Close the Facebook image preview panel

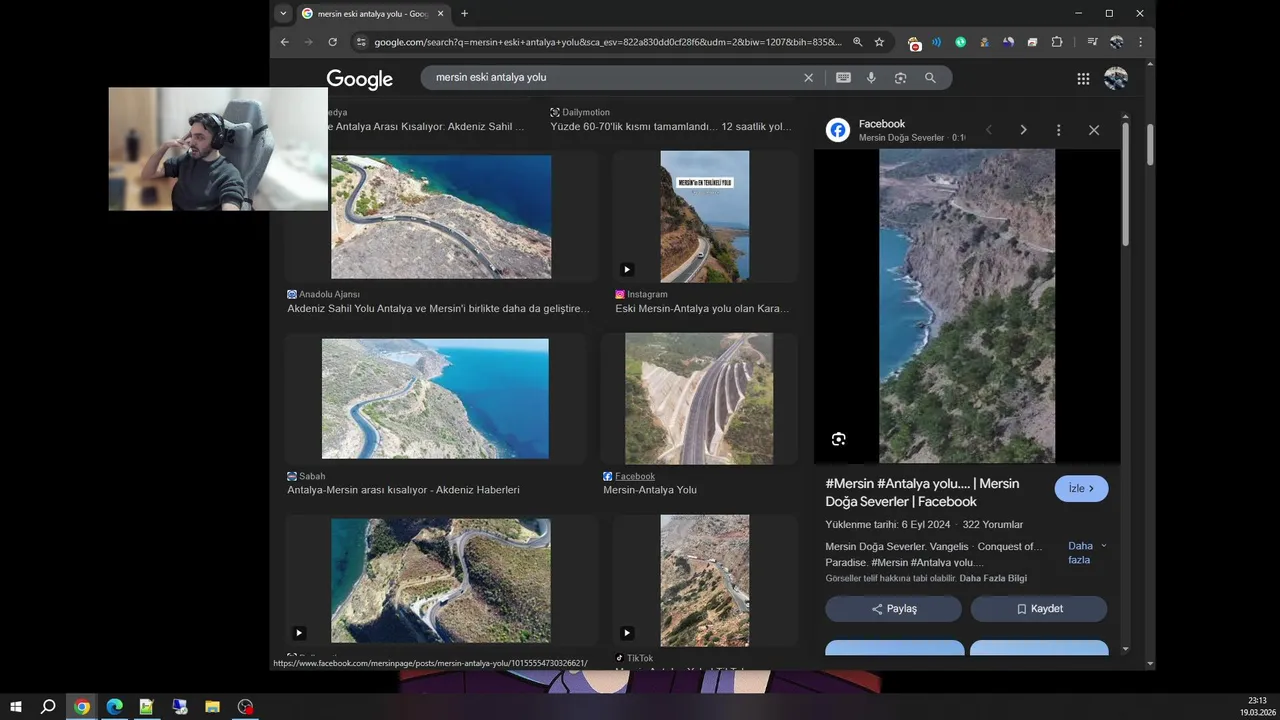coord(1094,130)
